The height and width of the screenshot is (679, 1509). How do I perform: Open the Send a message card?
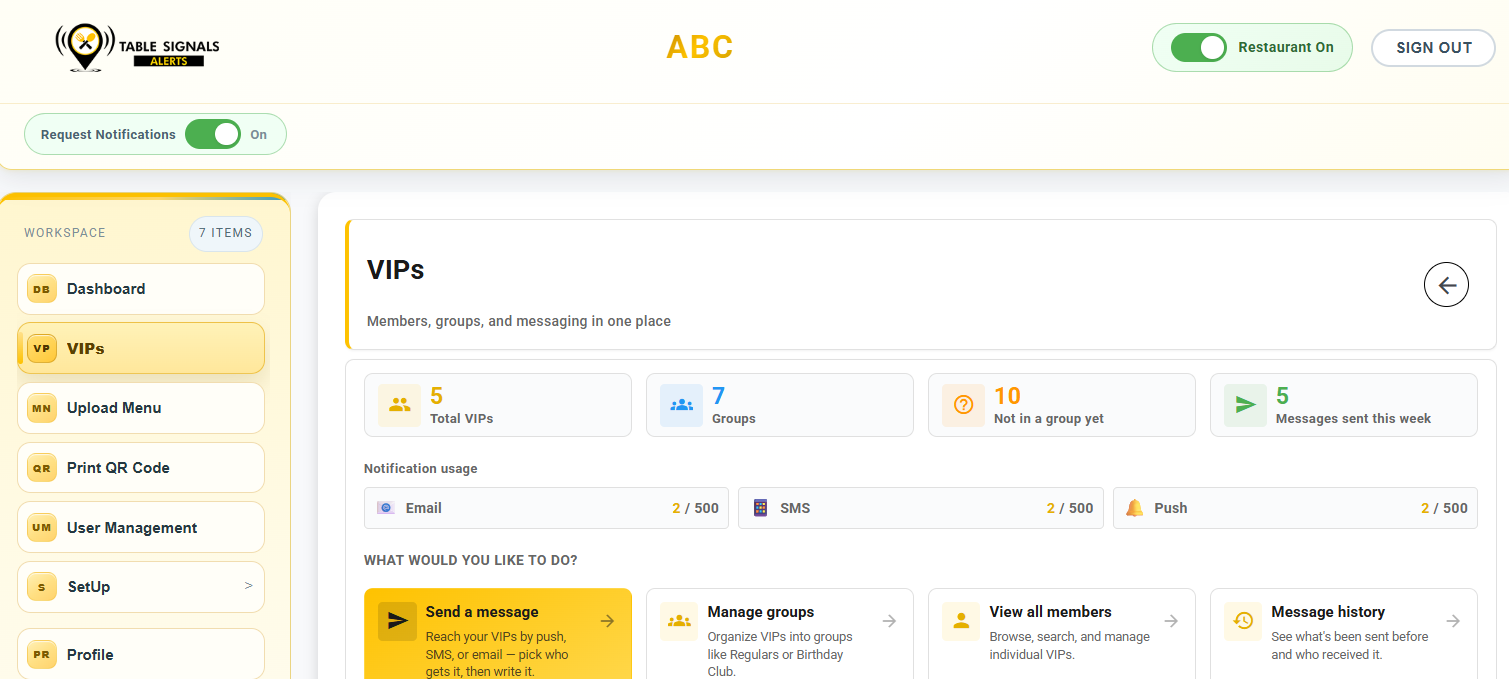[498, 634]
